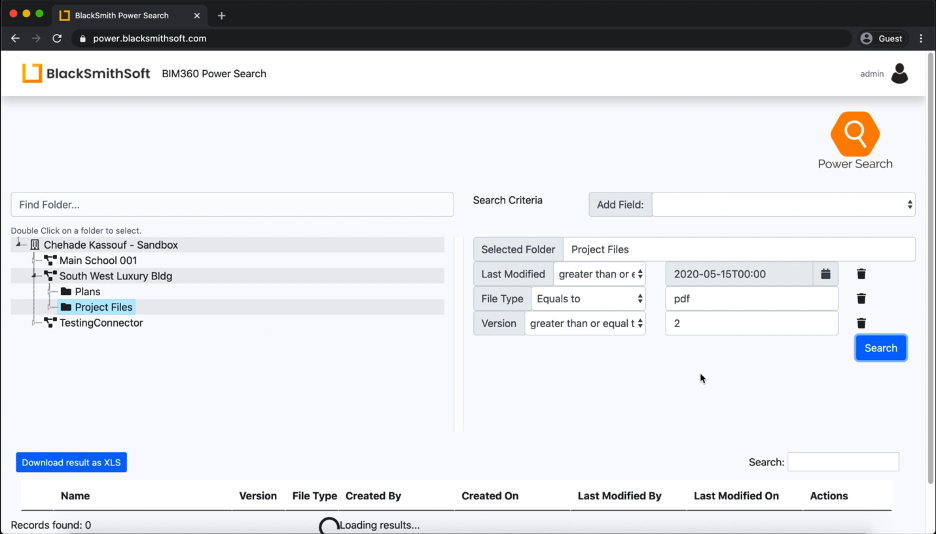Expand the Main School 001 node
This screenshot has width=936, height=534.
click(35, 260)
